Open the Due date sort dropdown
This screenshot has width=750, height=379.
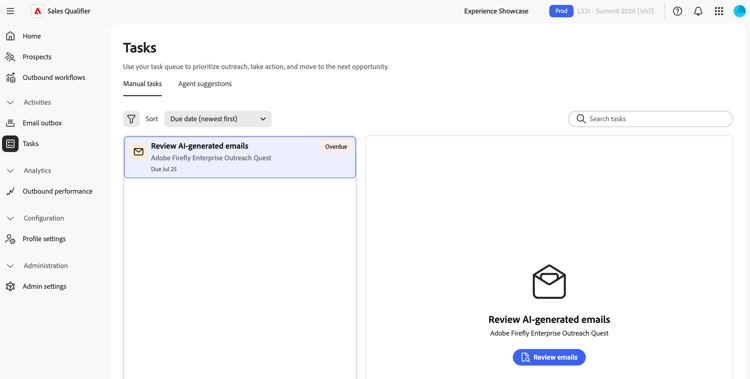coord(218,119)
